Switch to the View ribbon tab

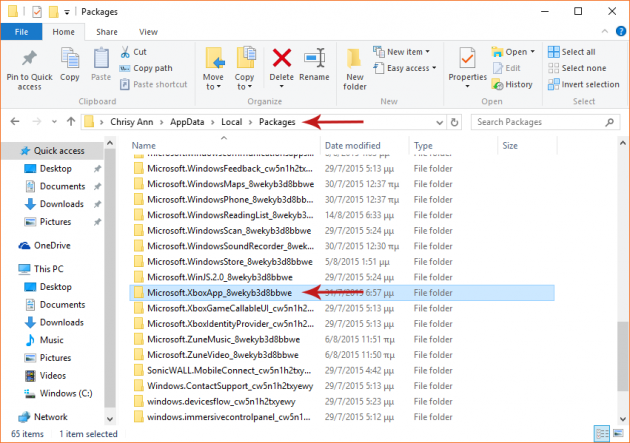click(x=147, y=32)
